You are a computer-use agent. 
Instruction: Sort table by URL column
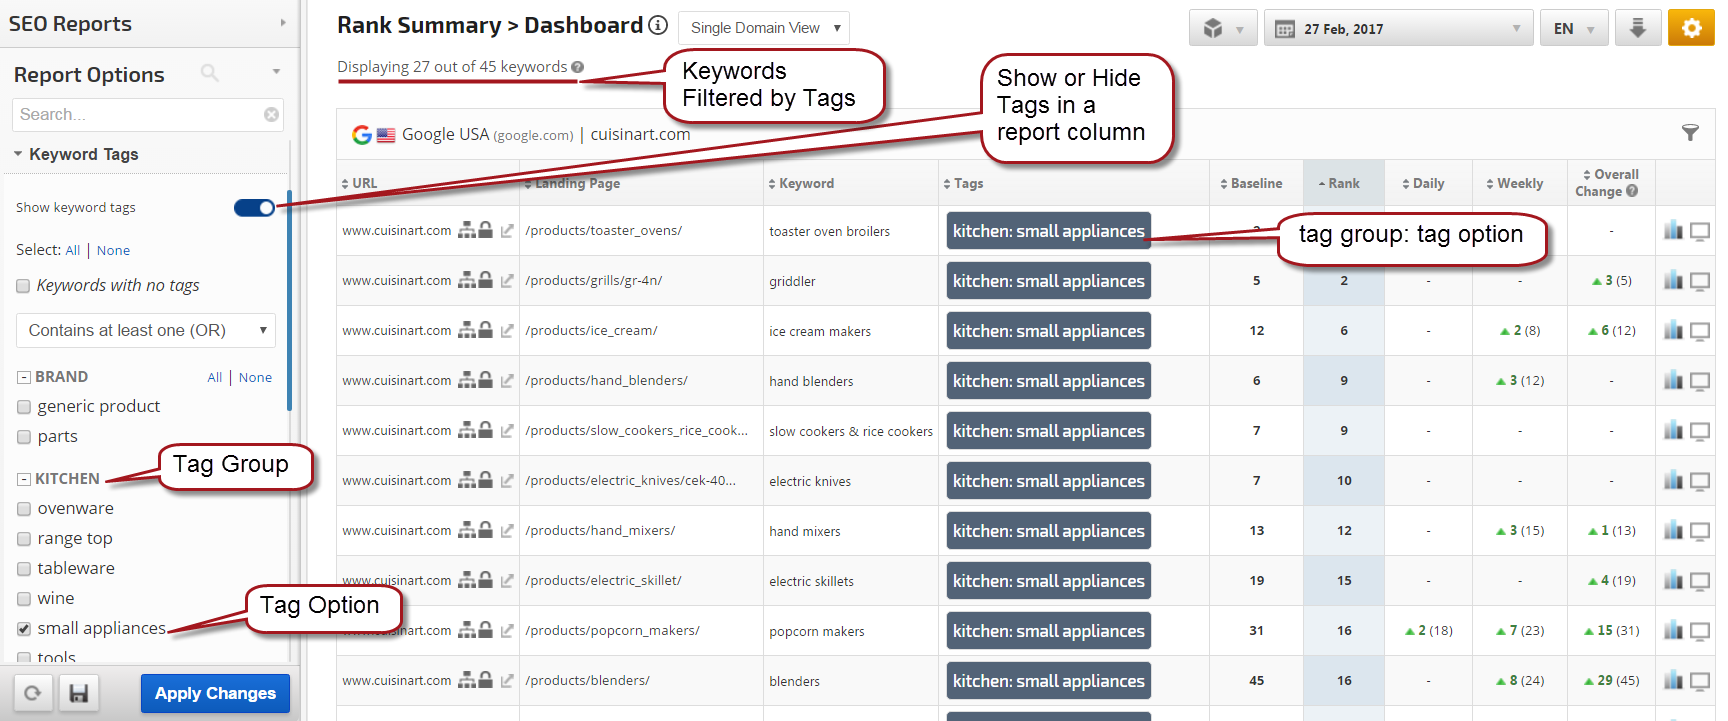tap(359, 183)
